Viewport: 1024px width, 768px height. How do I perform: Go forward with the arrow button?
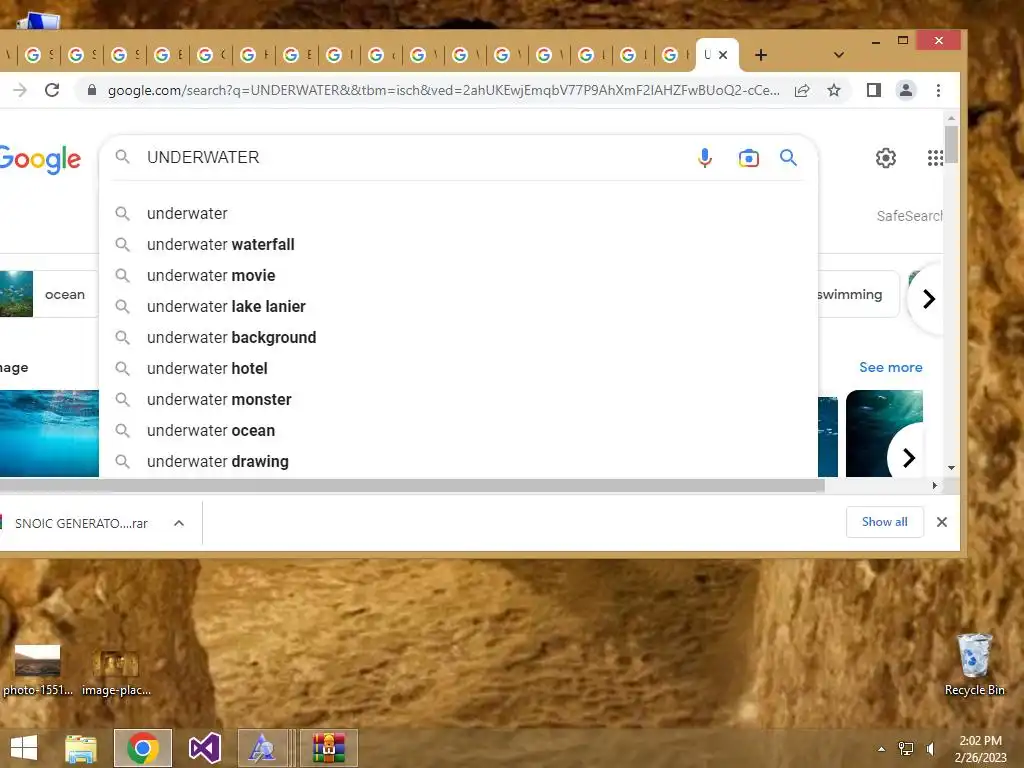(x=20, y=90)
